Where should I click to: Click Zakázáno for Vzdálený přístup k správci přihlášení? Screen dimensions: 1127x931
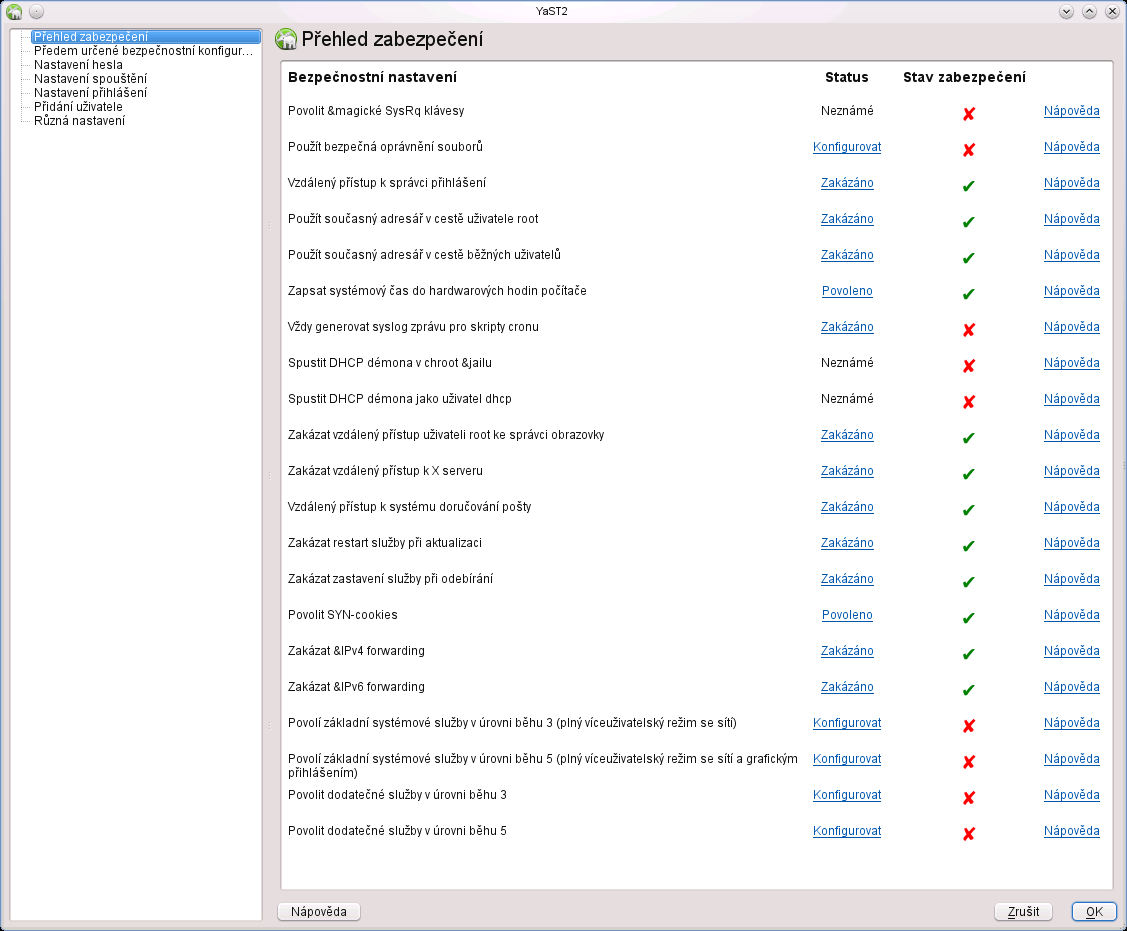[847, 183]
